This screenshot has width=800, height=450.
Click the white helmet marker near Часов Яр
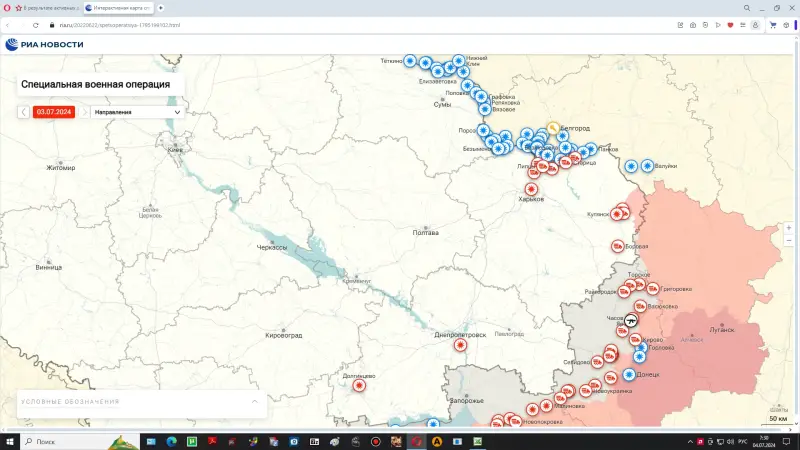click(x=631, y=321)
